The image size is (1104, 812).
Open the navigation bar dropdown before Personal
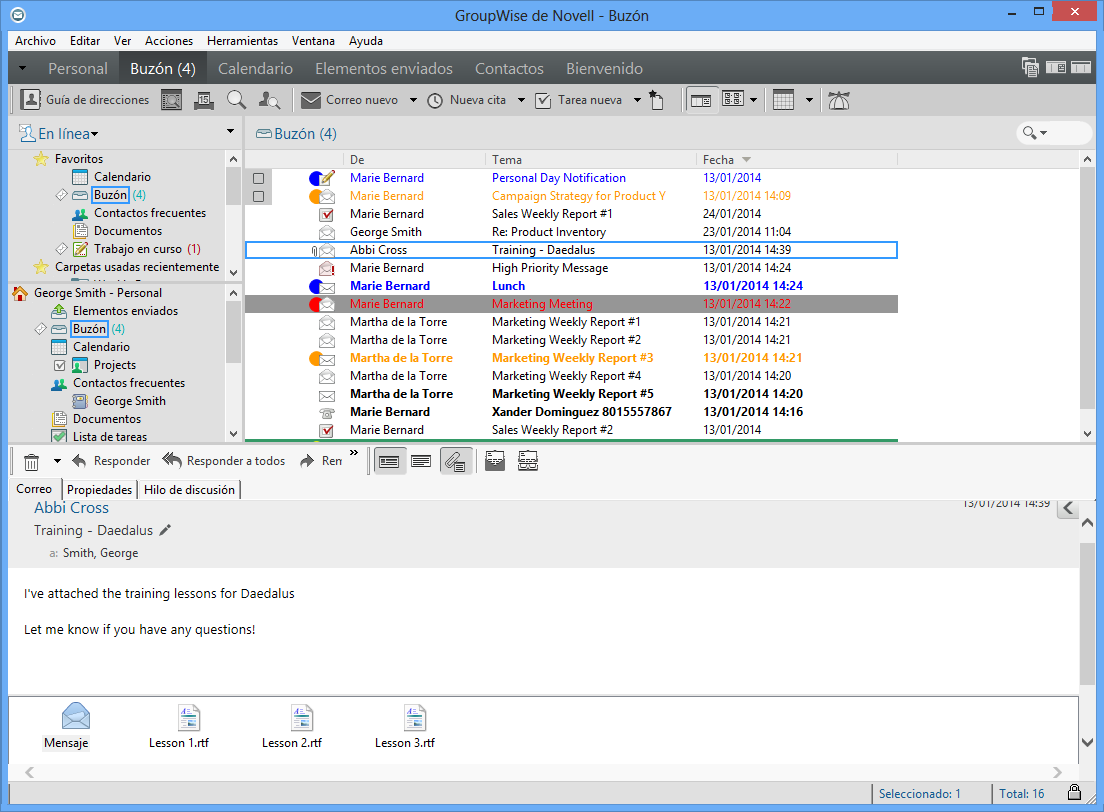[23, 68]
